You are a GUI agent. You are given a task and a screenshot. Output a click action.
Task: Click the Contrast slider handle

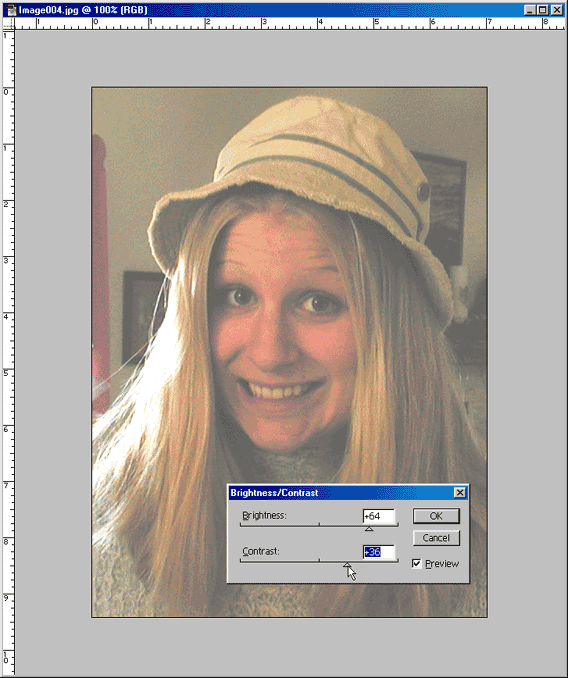347,564
